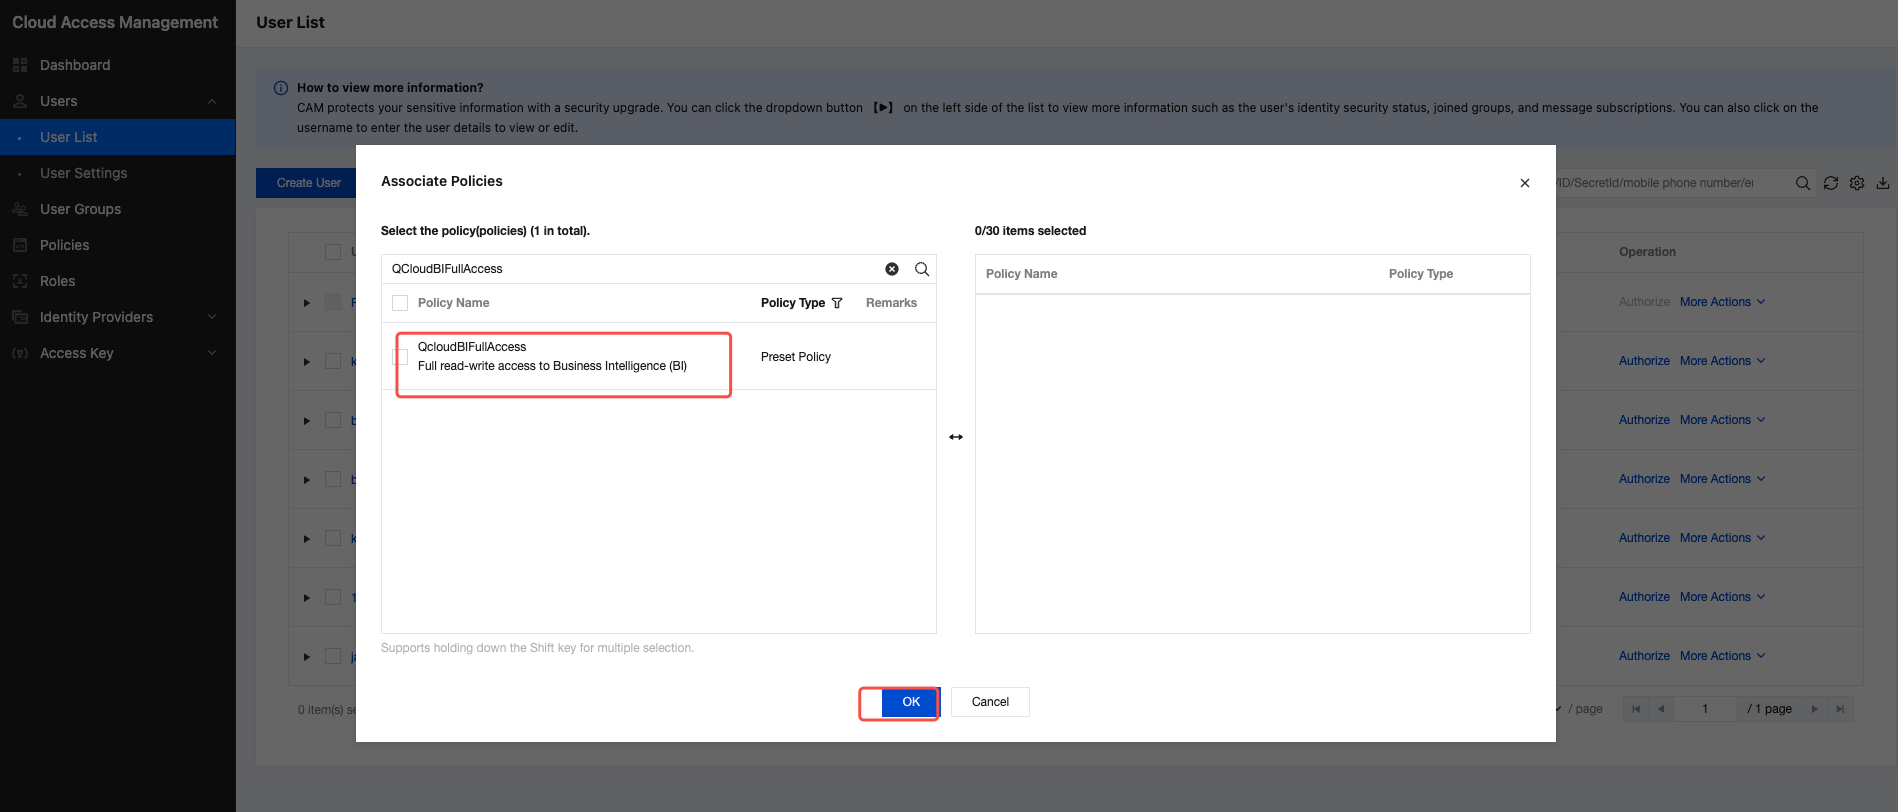Select the checkbox of the seventh user row
The width and height of the screenshot is (1898, 812).
[333, 656]
